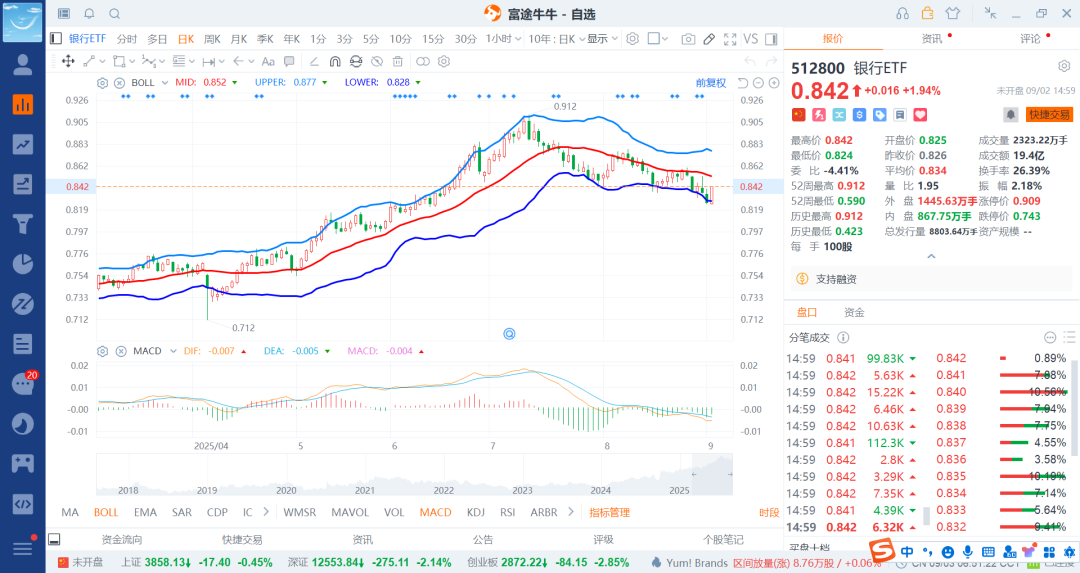Image resolution: width=1080 pixels, height=573 pixels.
Task: Open the VS compare function
Action: [x=751, y=39]
